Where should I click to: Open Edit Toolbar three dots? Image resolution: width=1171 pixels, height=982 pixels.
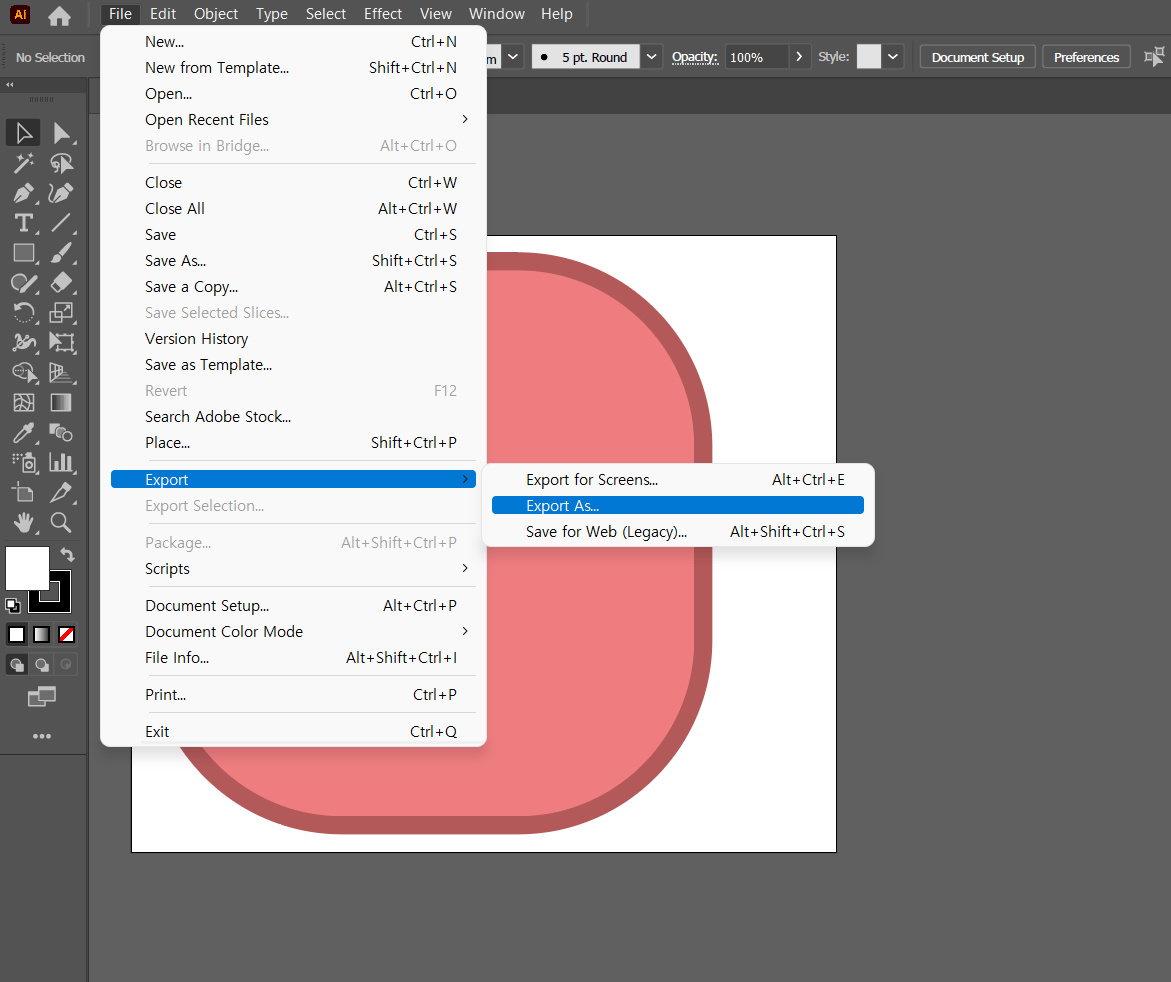point(42,736)
